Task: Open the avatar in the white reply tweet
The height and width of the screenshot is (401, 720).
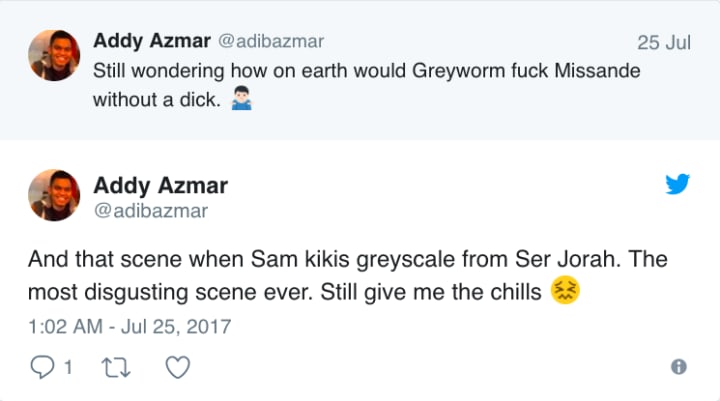Action: [x=55, y=193]
